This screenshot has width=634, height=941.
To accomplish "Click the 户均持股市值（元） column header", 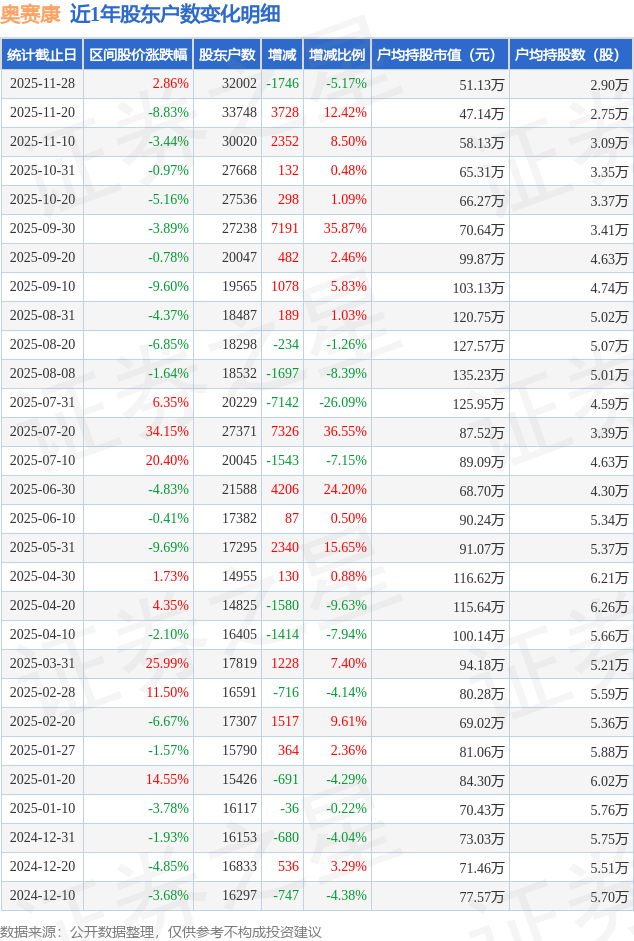I will [x=440, y=55].
